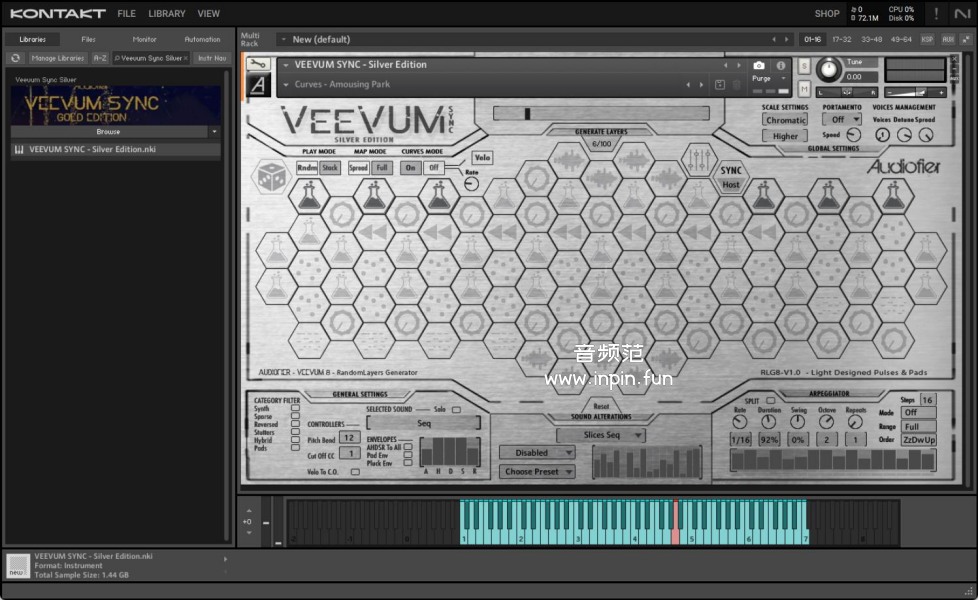Open the LIBRARY menu
This screenshot has height=600, width=978.
coord(167,13)
